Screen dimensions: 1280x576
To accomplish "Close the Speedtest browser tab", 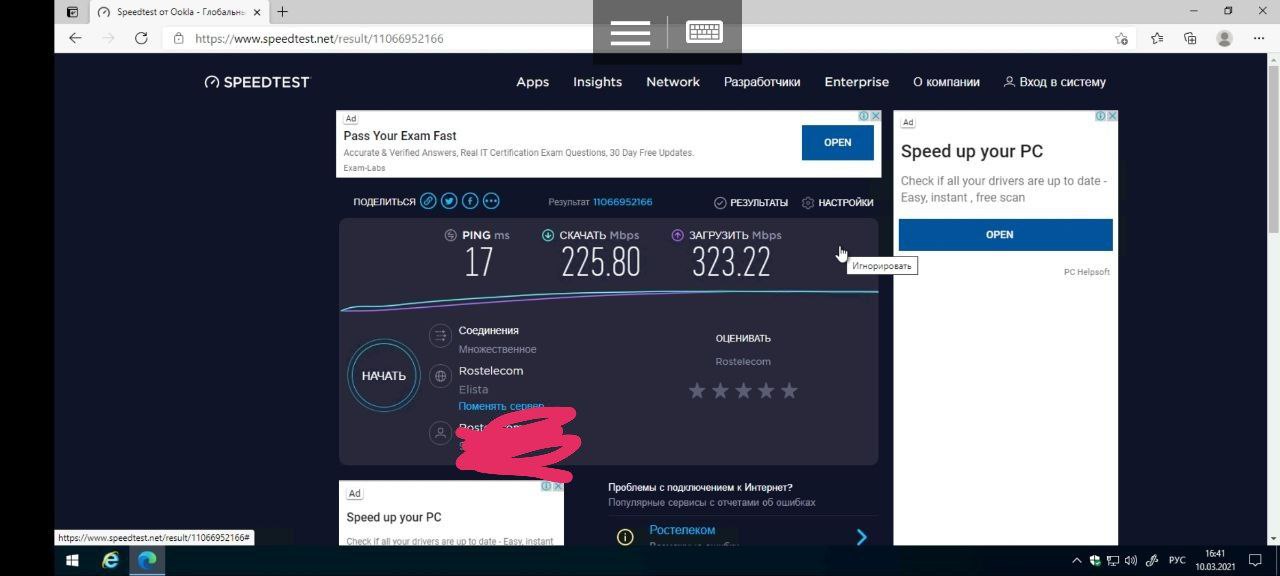I will click(x=257, y=12).
